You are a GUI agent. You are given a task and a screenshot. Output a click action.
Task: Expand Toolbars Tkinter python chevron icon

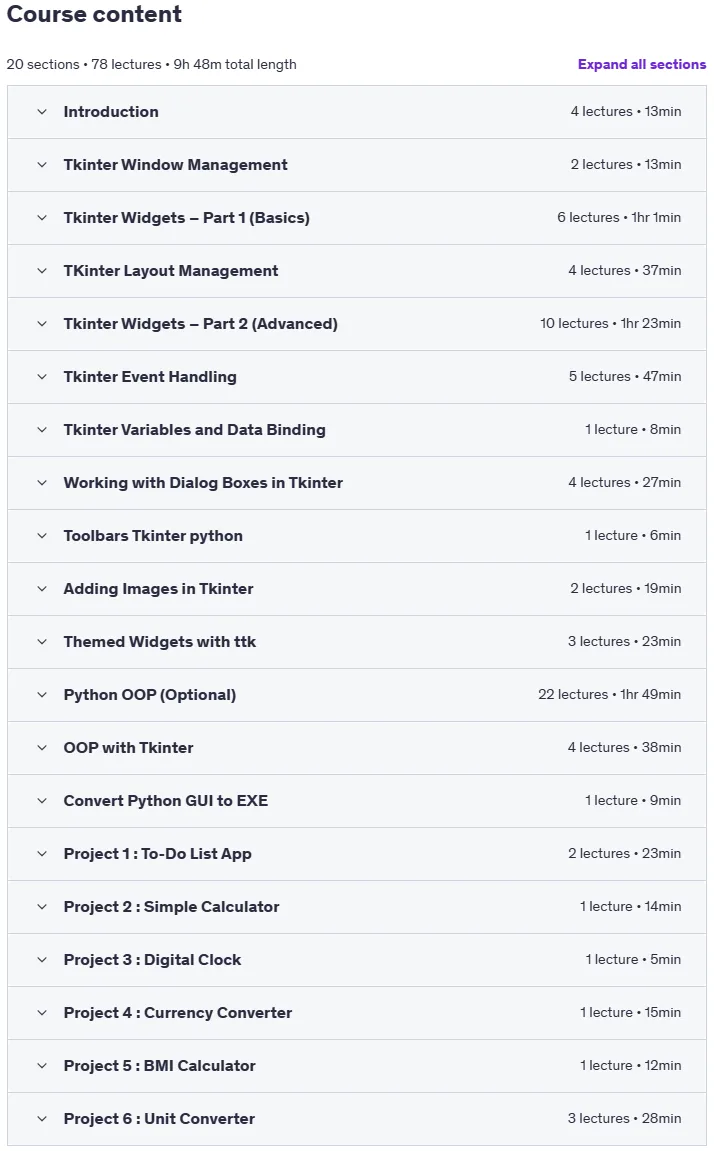click(42, 536)
